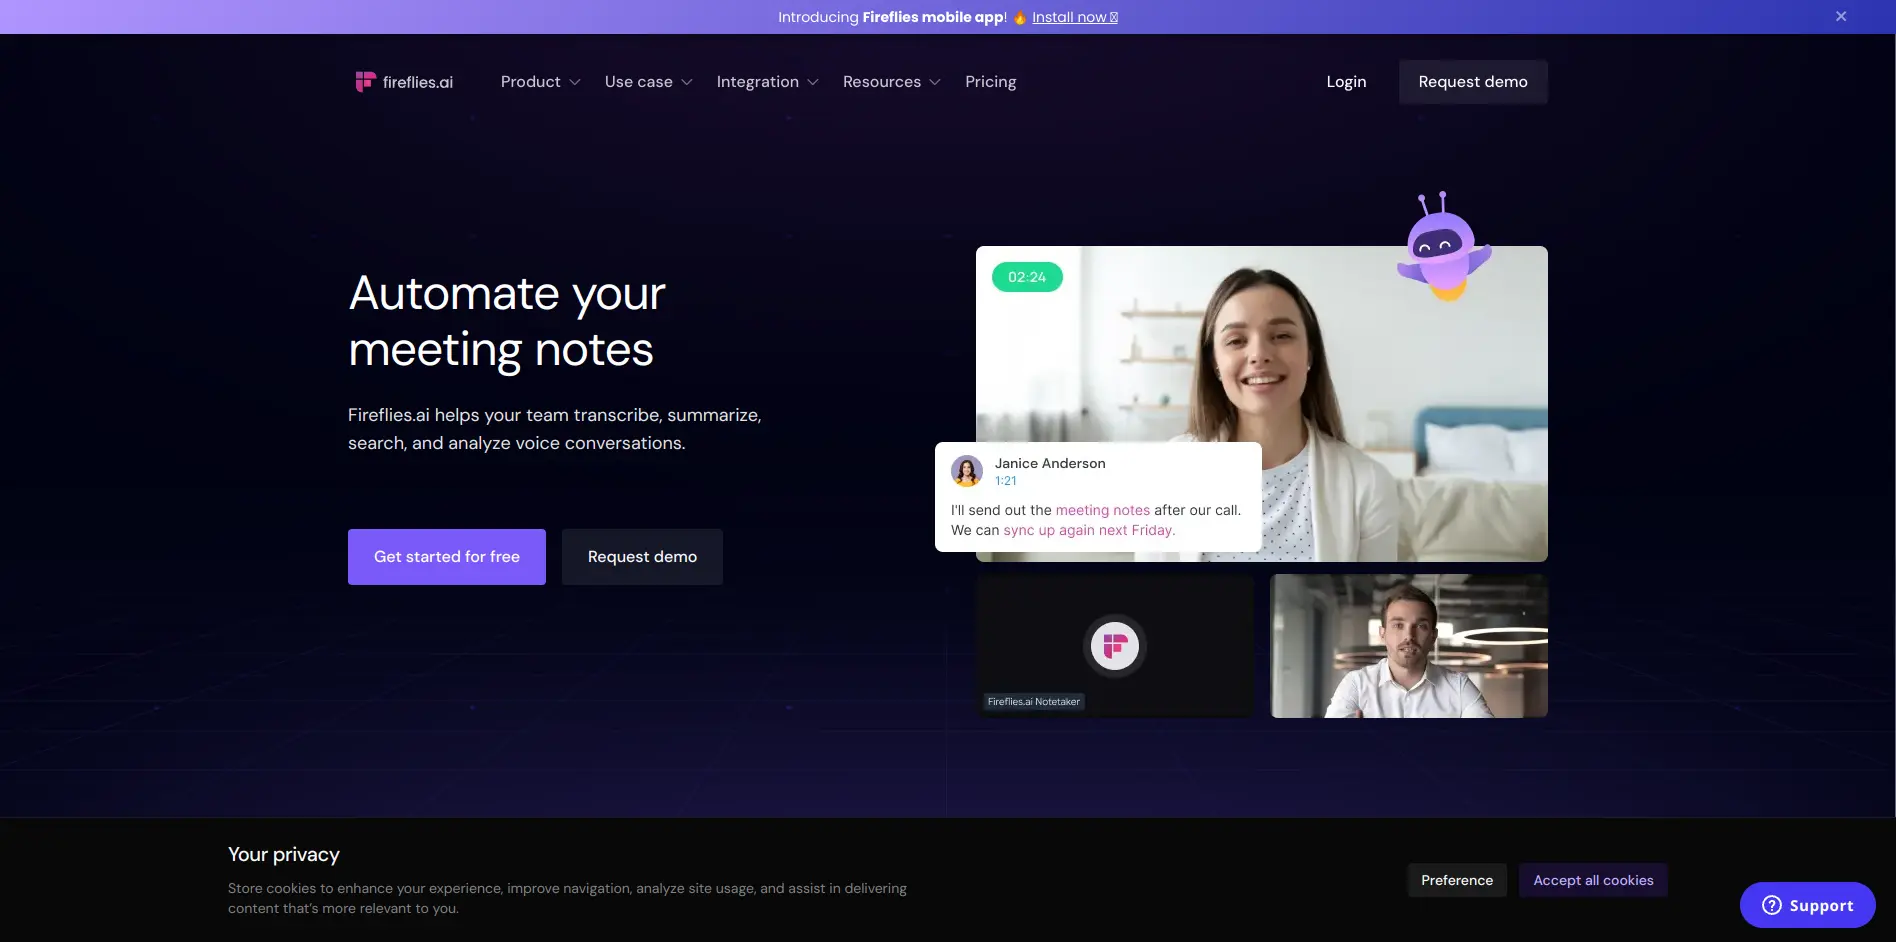Select Pricing in the navigation bar
The image size is (1896, 942).
pos(990,81)
